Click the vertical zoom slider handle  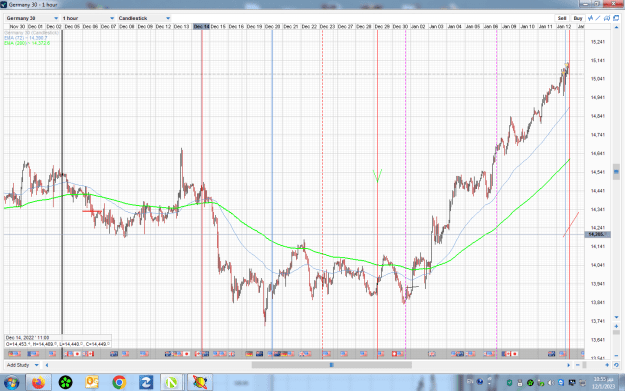616,332
